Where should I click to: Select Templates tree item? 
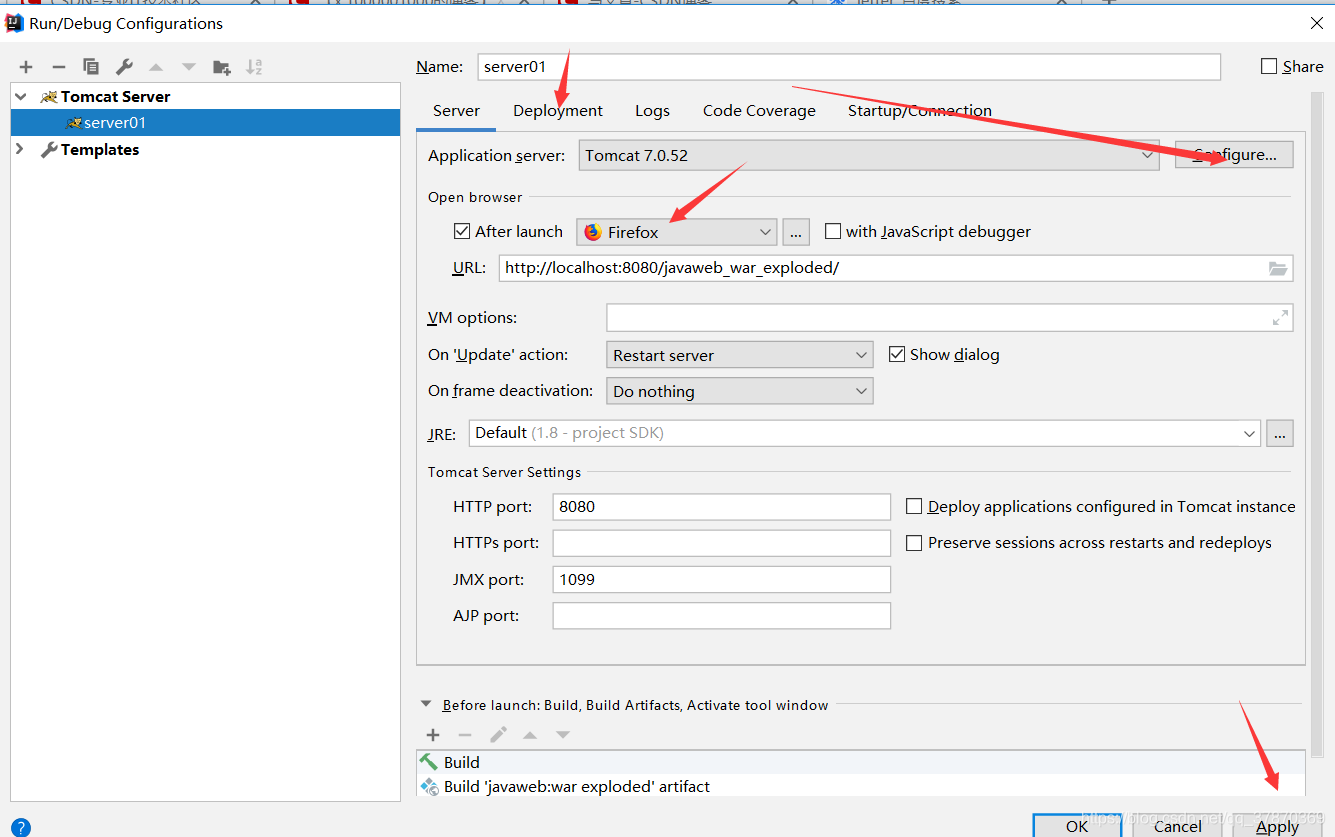(100, 149)
